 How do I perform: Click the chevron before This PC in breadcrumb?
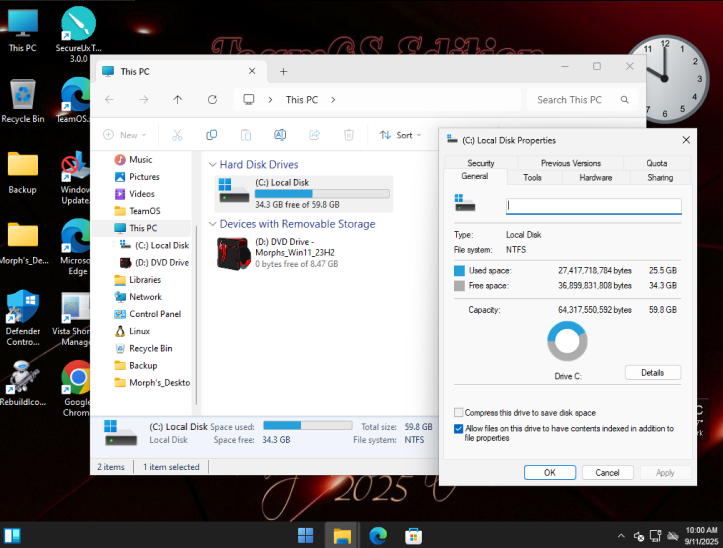click(x=270, y=100)
